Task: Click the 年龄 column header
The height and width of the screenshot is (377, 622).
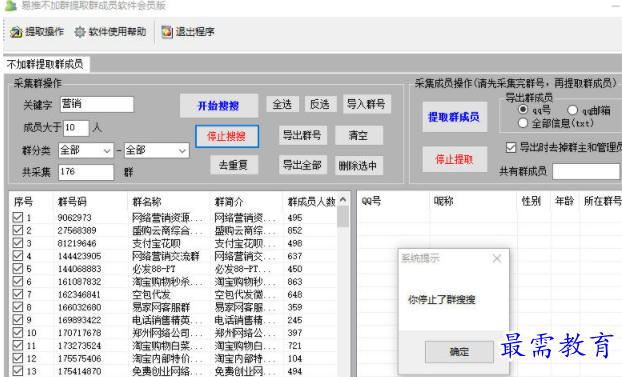Action: (x=564, y=201)
